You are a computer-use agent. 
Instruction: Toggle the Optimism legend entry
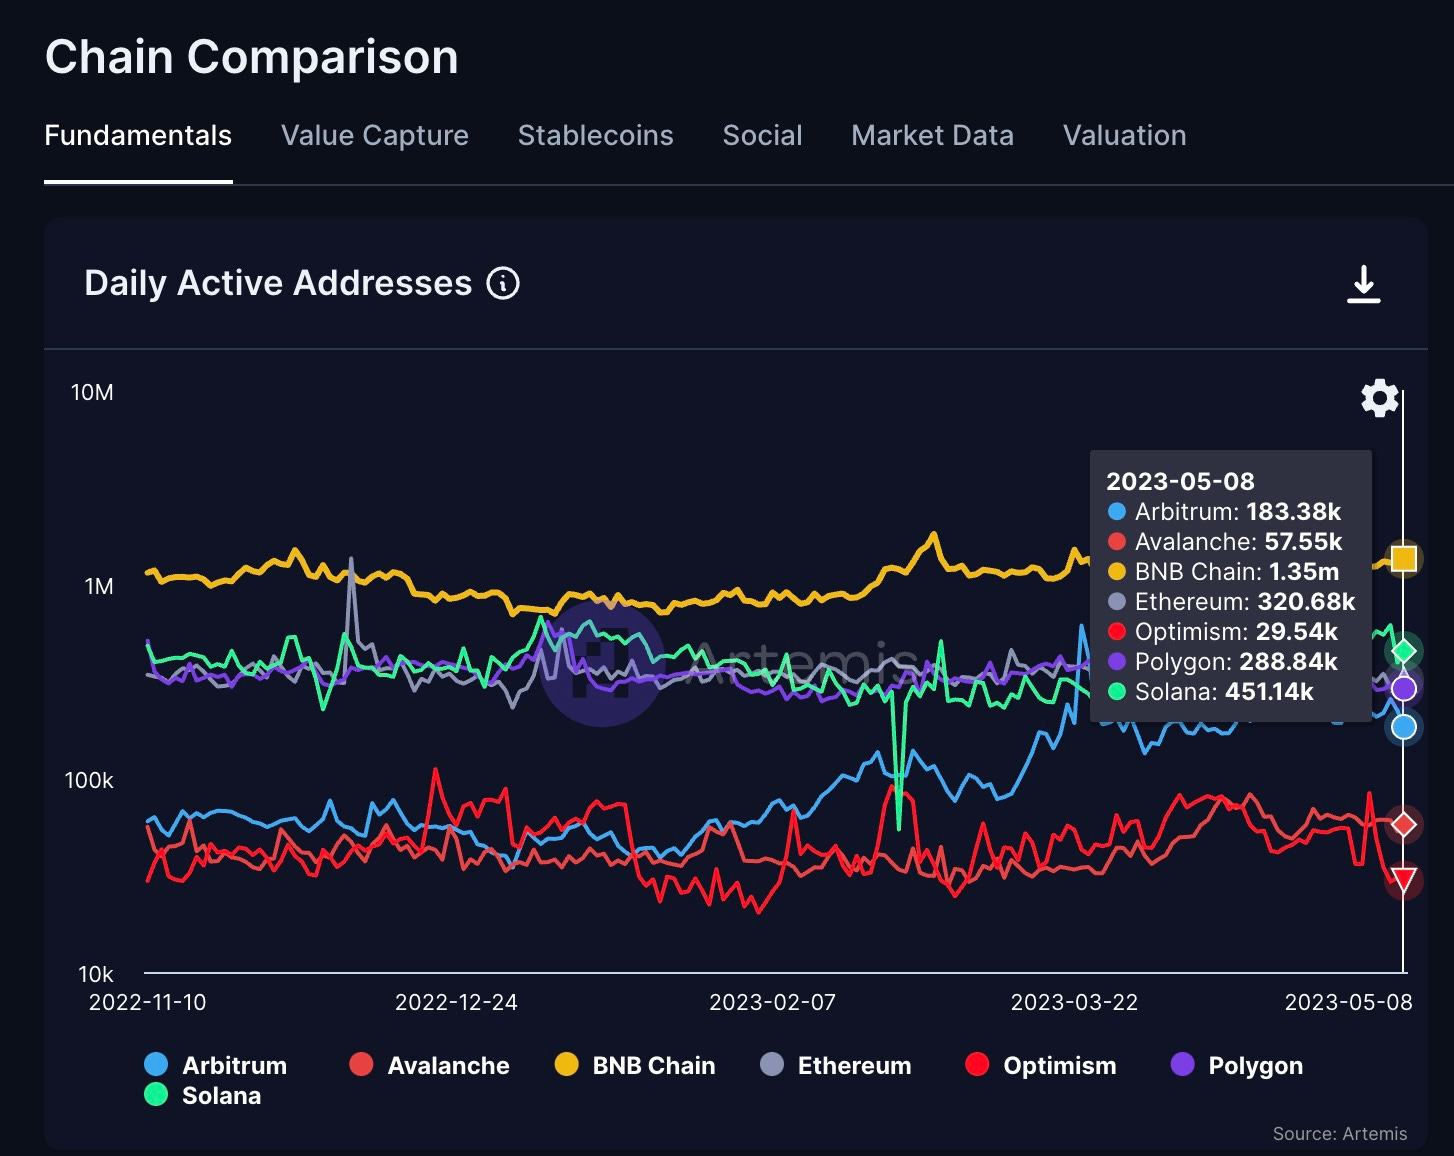tap(1042, 1065)
